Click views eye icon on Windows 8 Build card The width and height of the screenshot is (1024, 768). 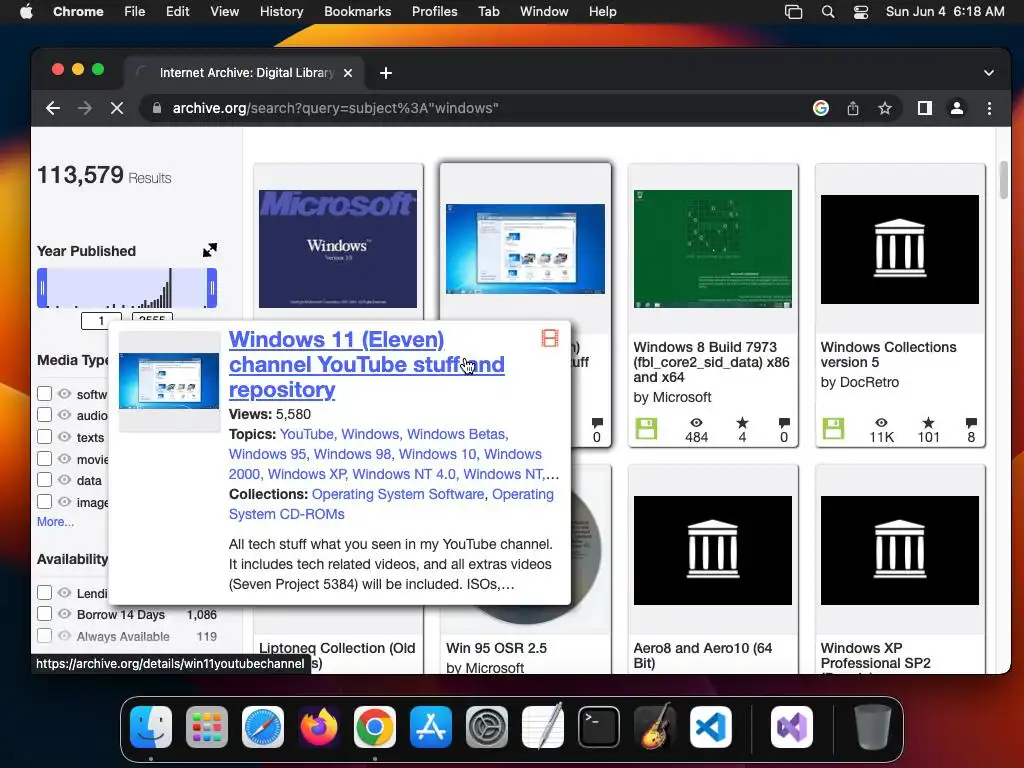click(x=696, y=423)
